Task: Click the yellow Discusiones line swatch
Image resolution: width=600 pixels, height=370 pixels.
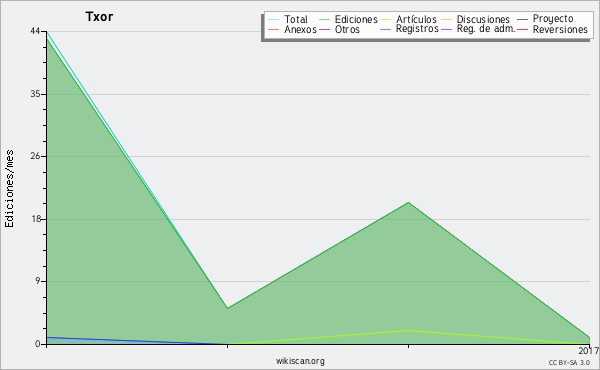Action: tap(447, 20)
